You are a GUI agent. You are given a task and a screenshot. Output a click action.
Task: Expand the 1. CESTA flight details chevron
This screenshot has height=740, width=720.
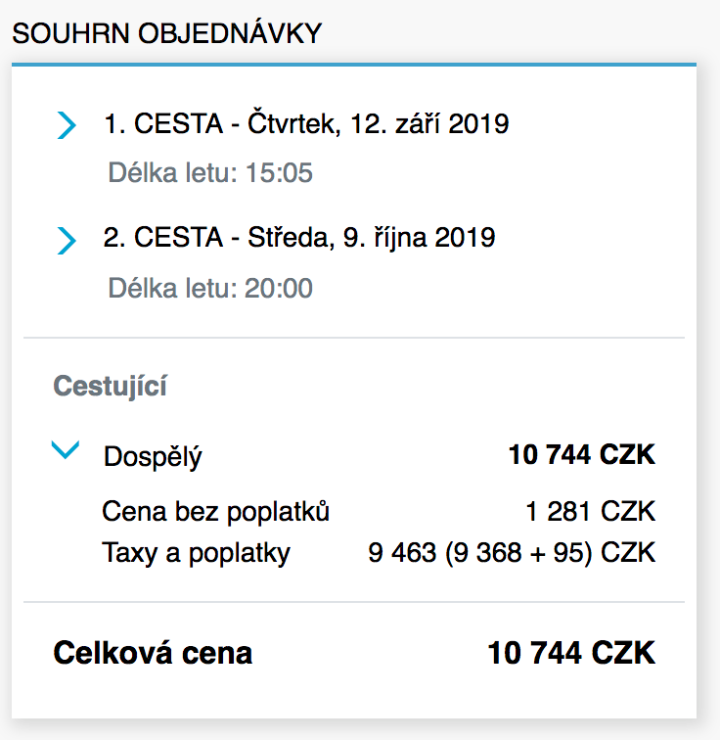pos(66,126)
